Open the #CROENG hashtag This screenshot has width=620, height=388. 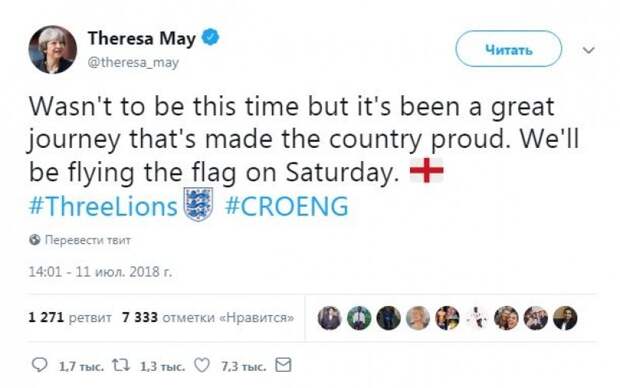pyautogui.click(x=287, y=206)
